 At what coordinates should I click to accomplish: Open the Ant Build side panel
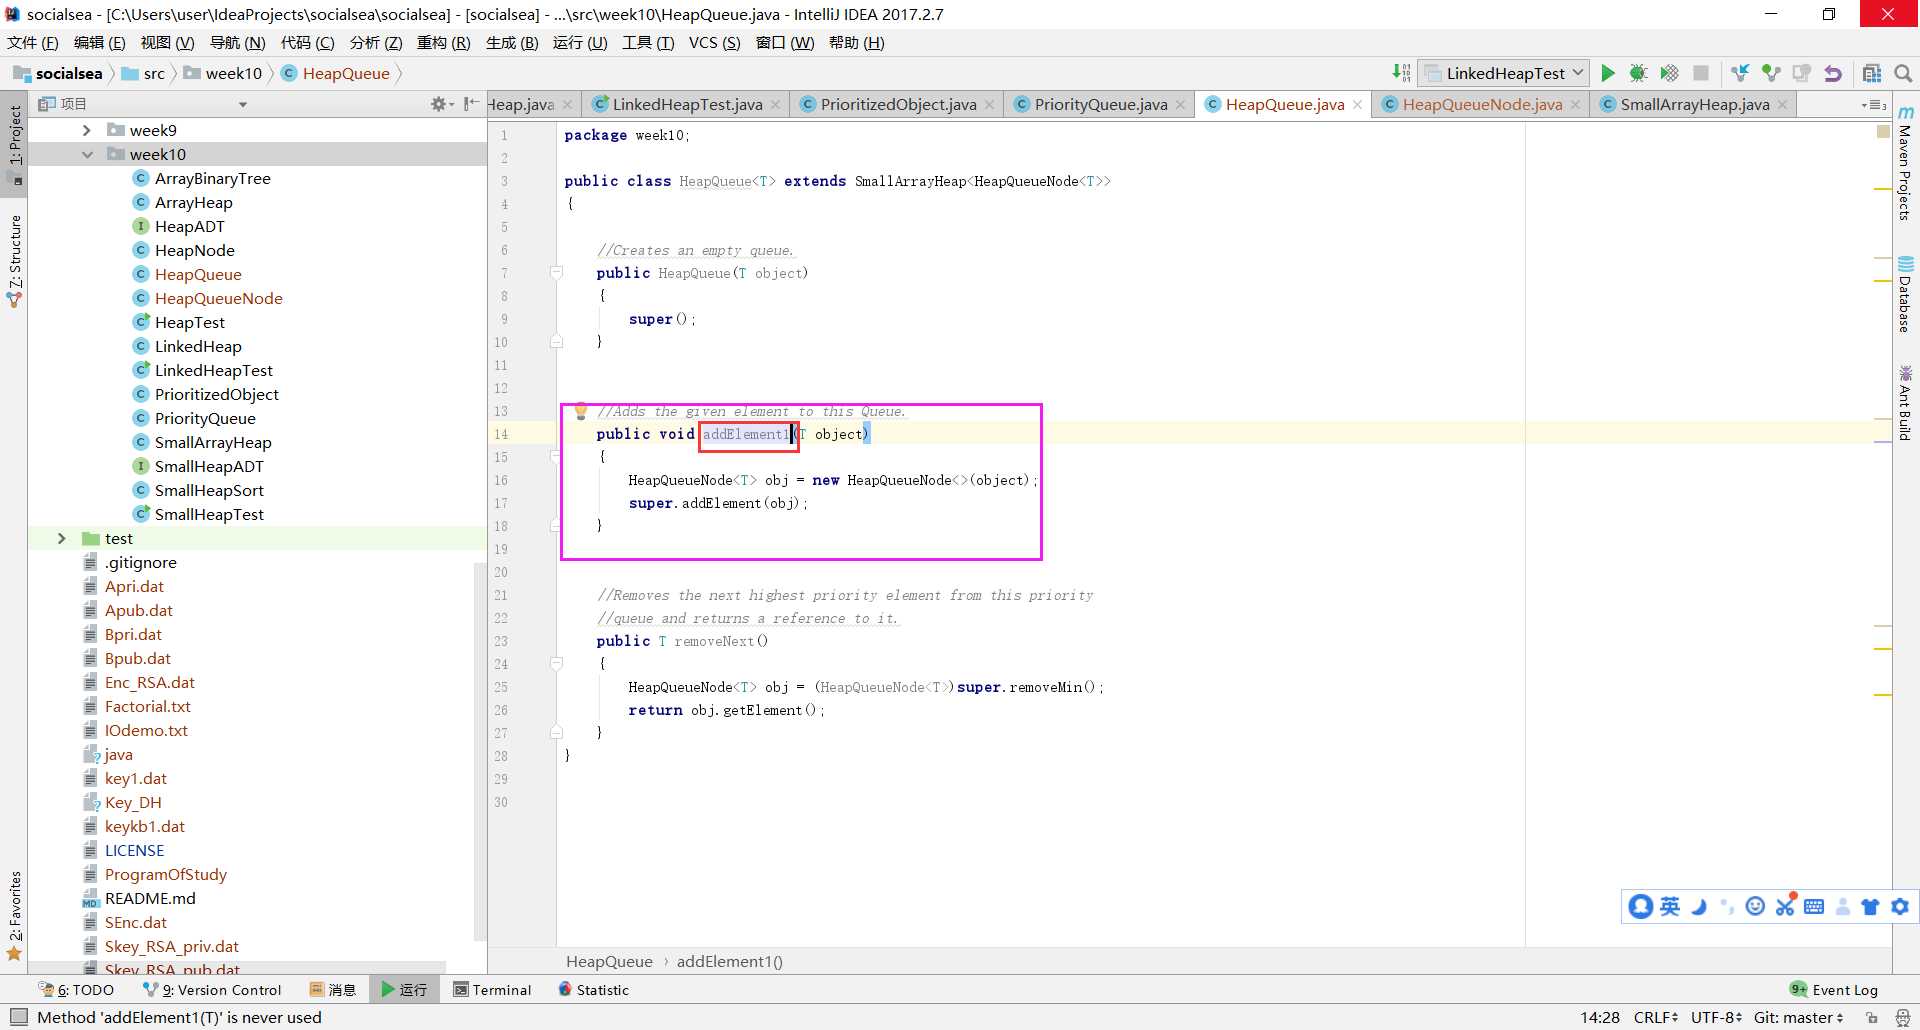click(x=1905, y=403)
